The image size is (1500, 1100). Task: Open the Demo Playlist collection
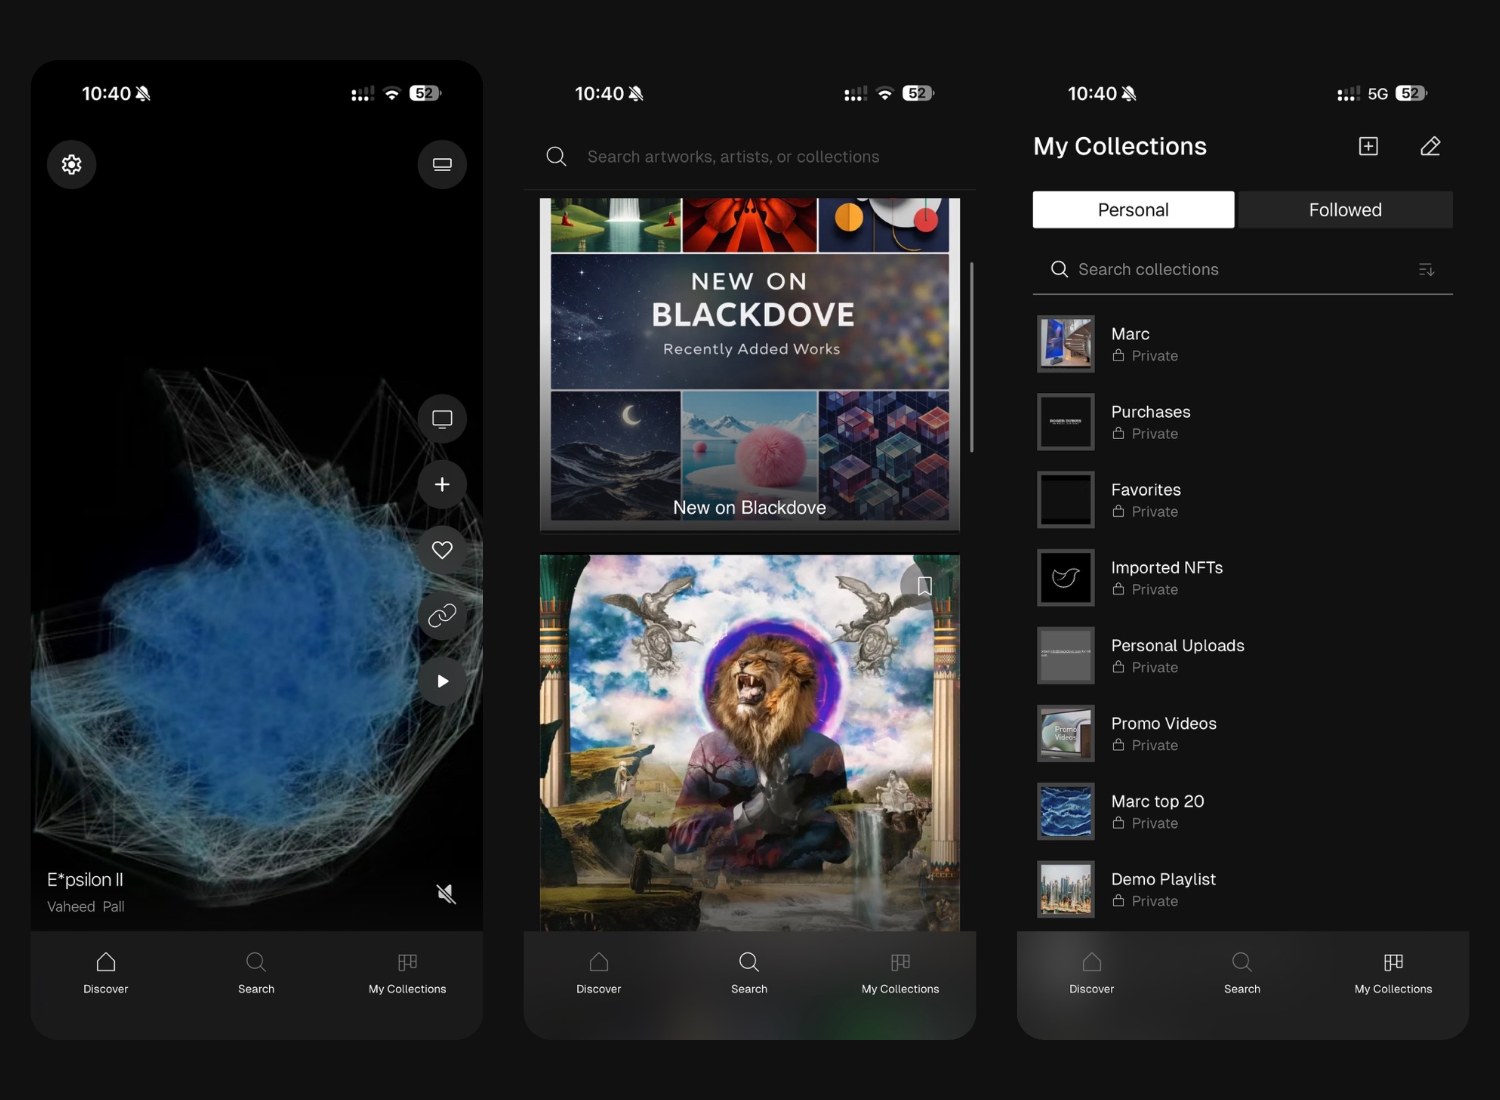1243,890
